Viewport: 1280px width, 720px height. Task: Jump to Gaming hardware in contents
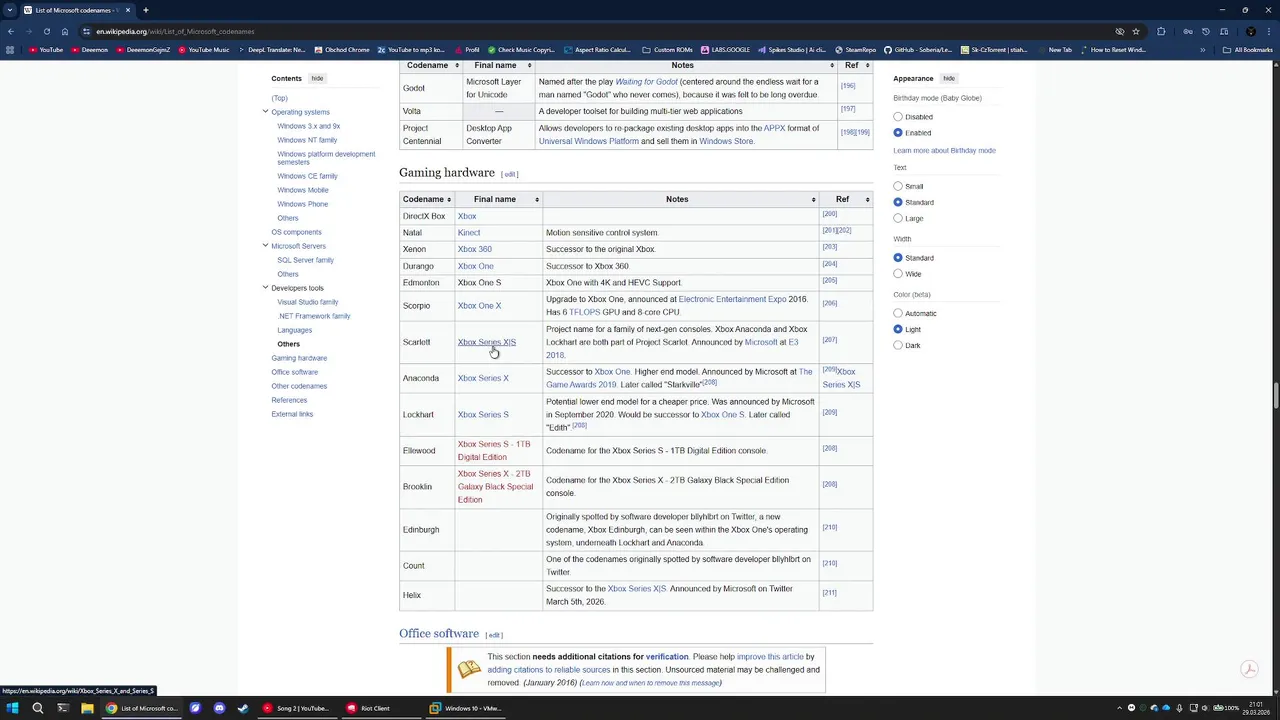click(299, 358)
